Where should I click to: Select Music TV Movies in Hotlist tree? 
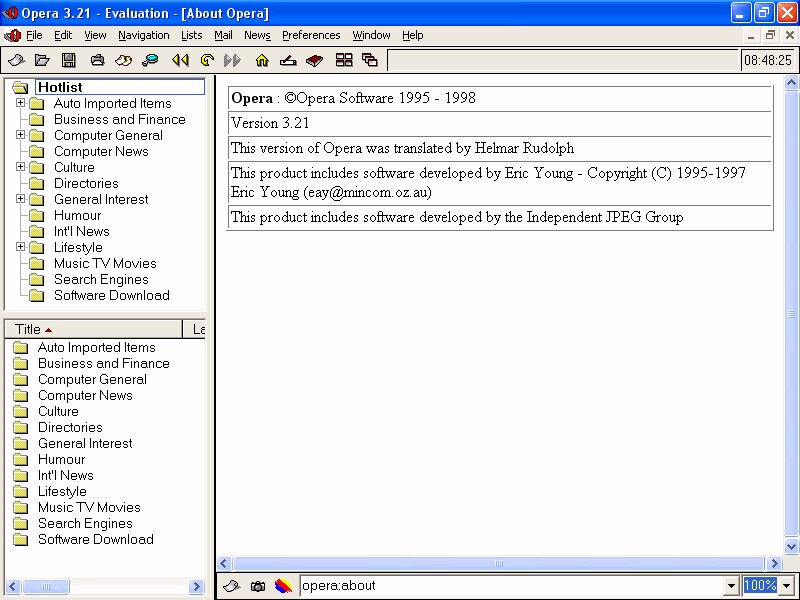[105, 264]
